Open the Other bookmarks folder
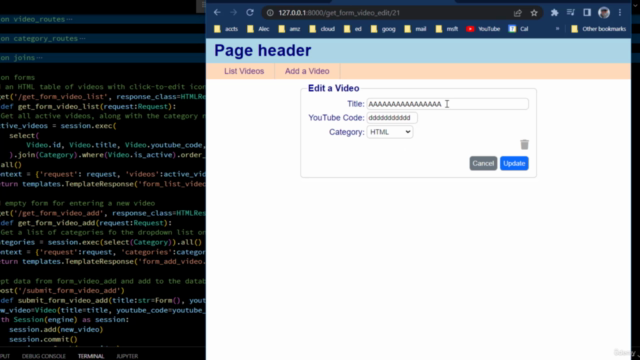Screen dimensions: 640x360 (598, 29)
